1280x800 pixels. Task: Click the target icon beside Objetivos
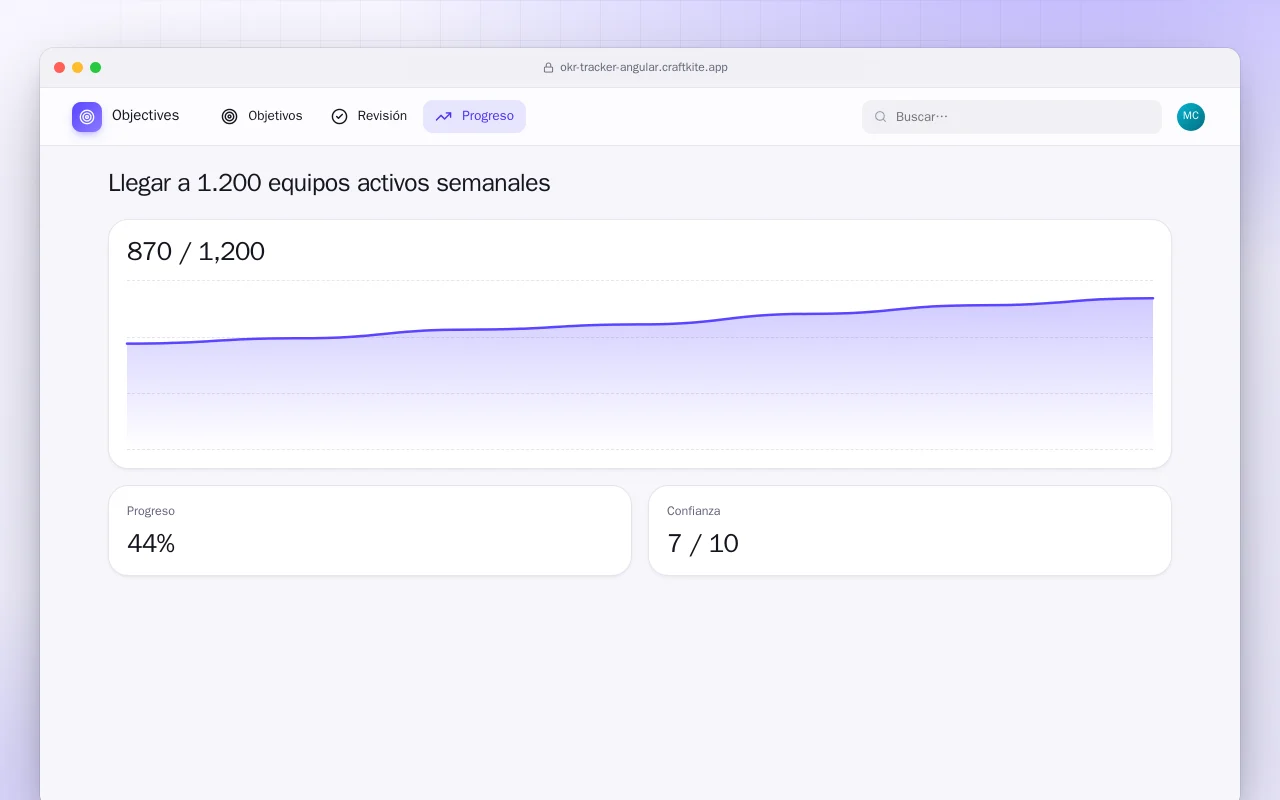click(x=230, y=117)
